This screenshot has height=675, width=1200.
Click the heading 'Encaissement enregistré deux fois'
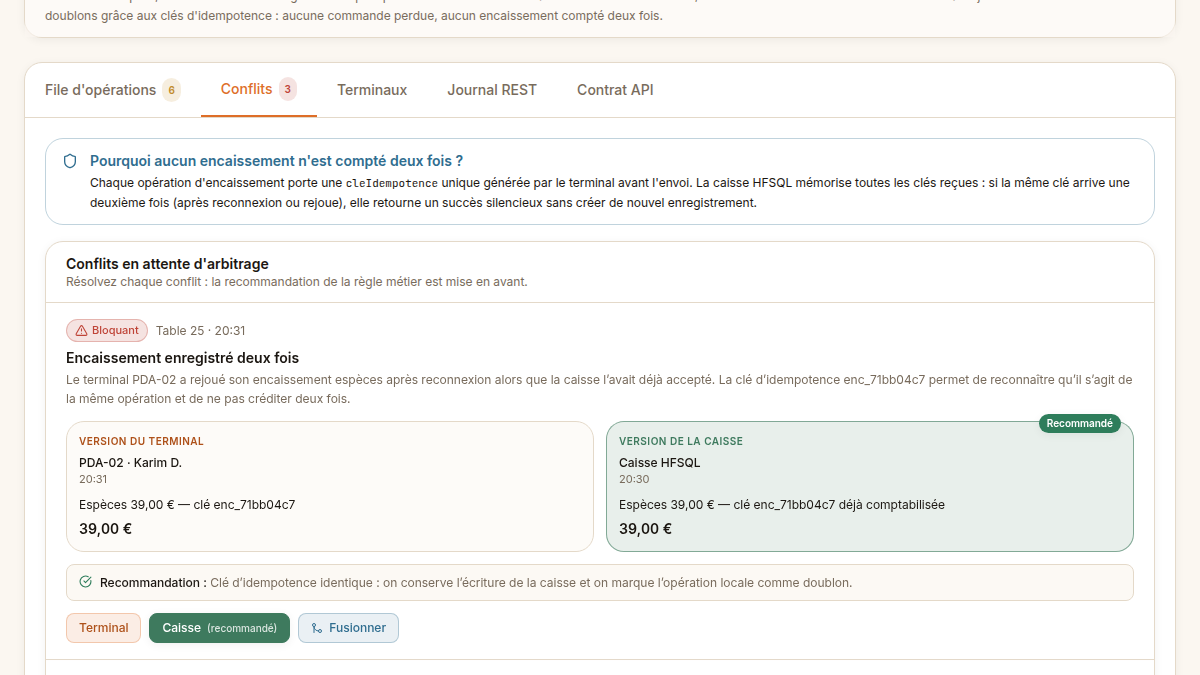pos(182,358)
